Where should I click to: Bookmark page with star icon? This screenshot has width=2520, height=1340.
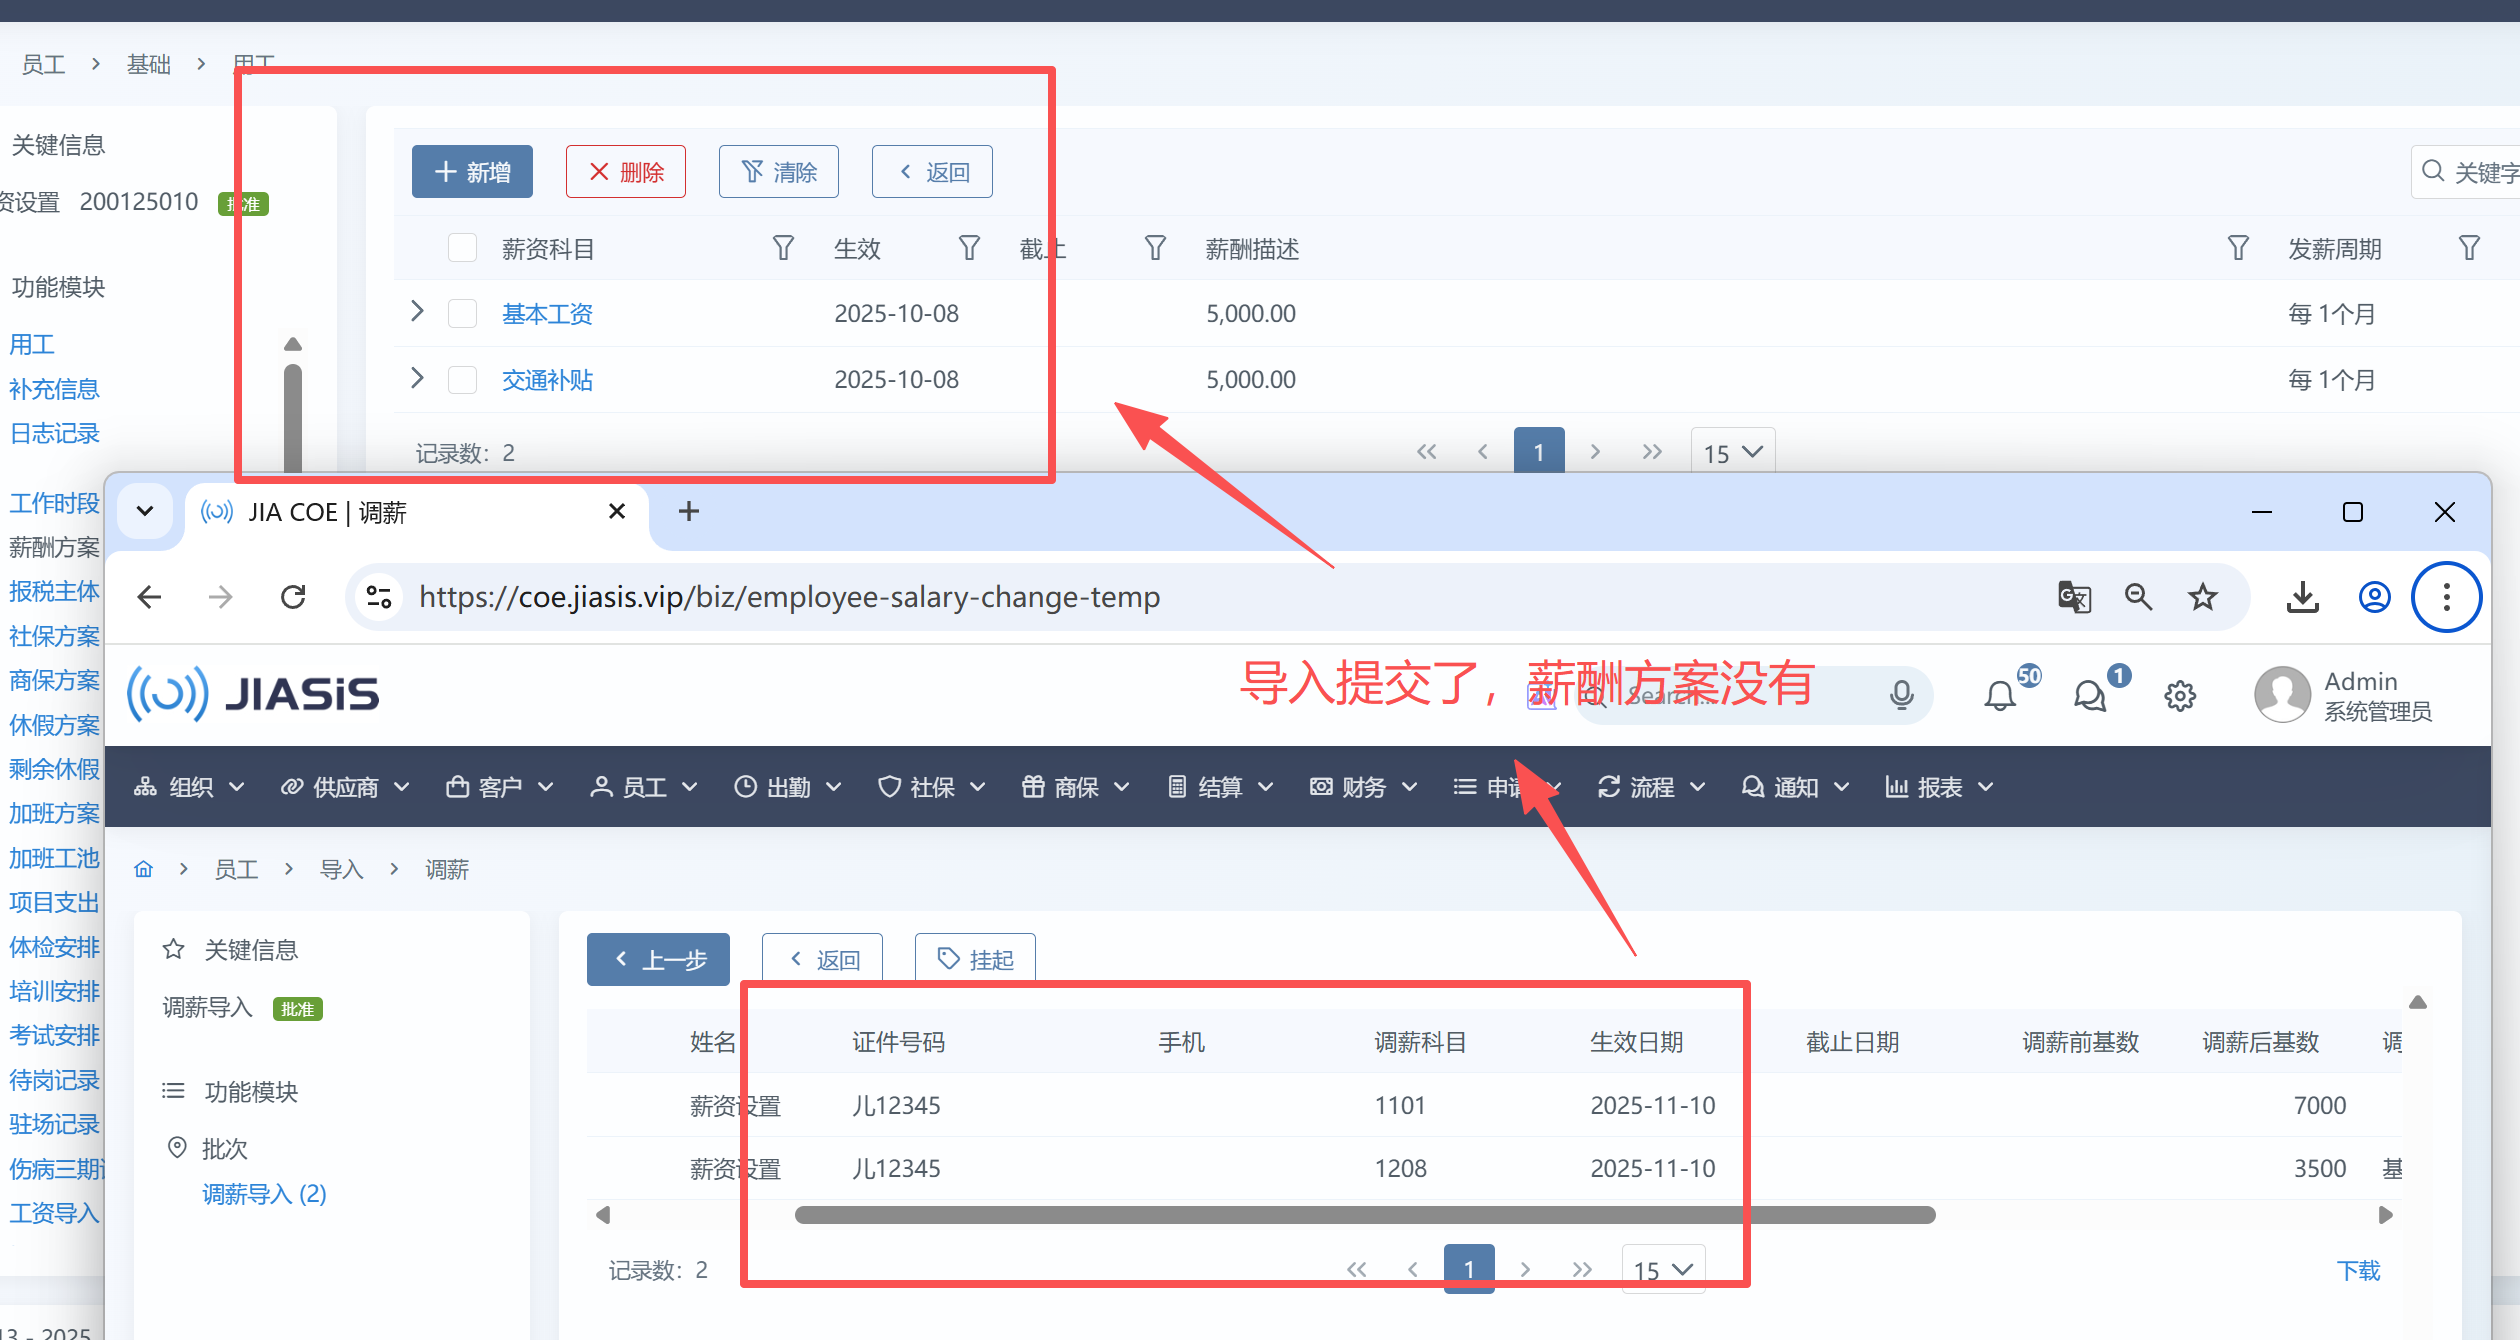pyautogui.click(x=2203, y=597)
